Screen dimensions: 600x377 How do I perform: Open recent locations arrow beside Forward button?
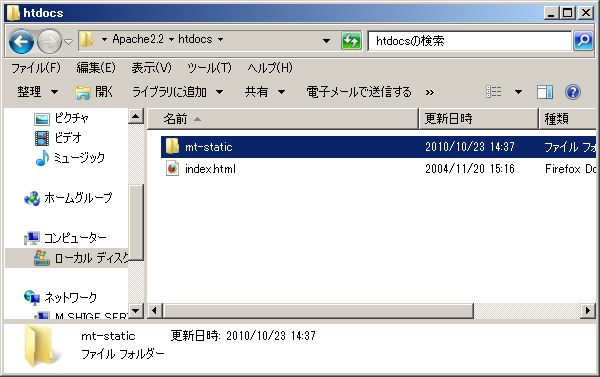pos(68,41)
